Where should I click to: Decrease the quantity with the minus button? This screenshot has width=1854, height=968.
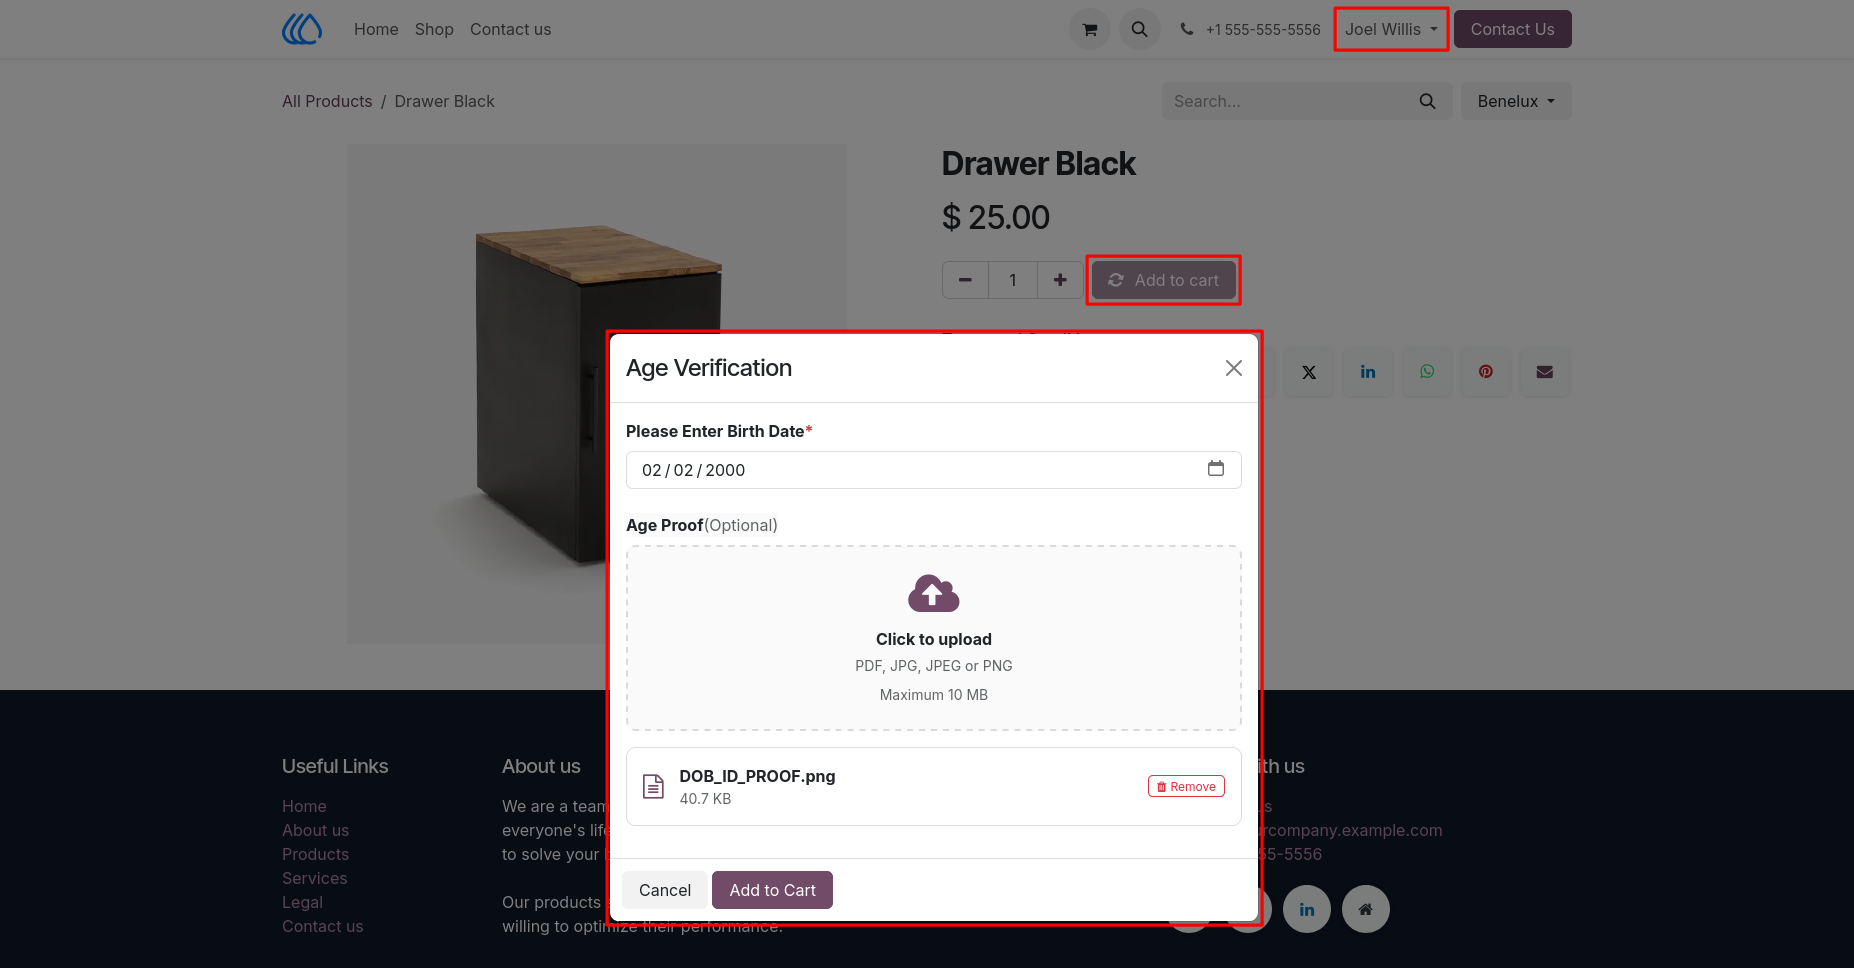pyautogui.click(x=965, y=280)
